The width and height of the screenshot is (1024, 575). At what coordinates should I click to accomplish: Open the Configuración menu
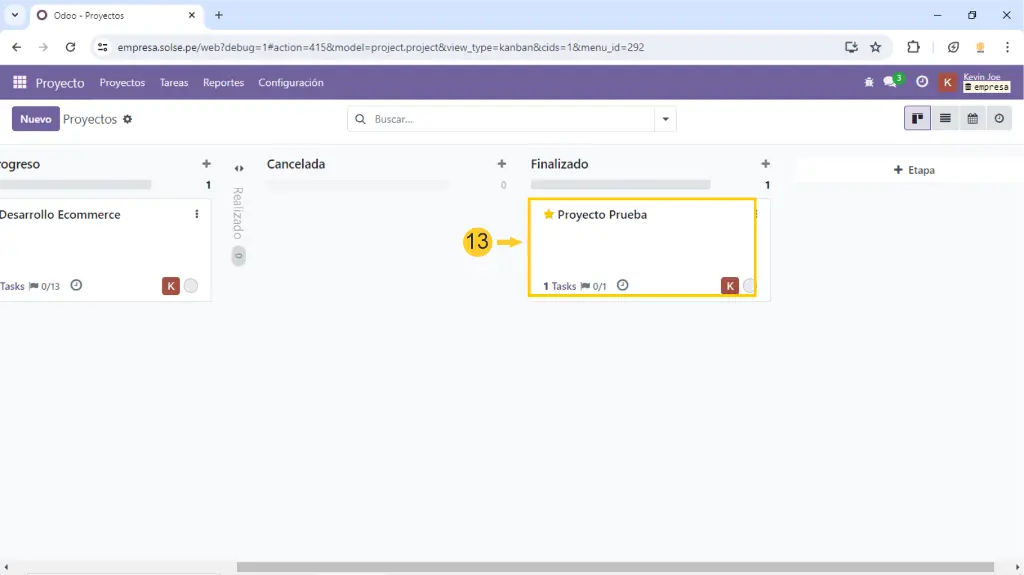coord(291,83)
